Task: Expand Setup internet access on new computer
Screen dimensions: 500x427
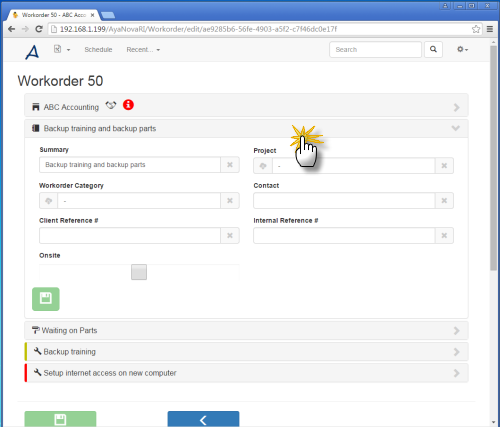Action: click(246, 373)
